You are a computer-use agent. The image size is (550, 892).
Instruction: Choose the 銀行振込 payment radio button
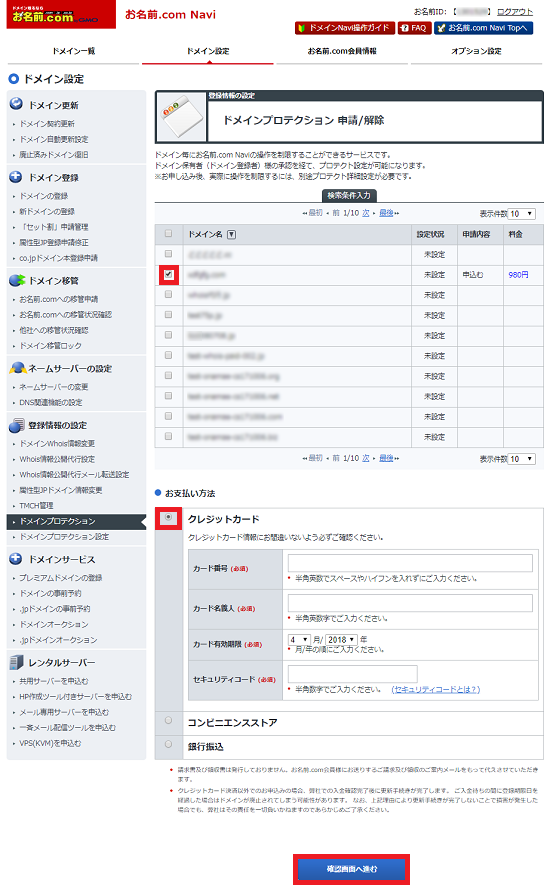[x=168, y=744]
